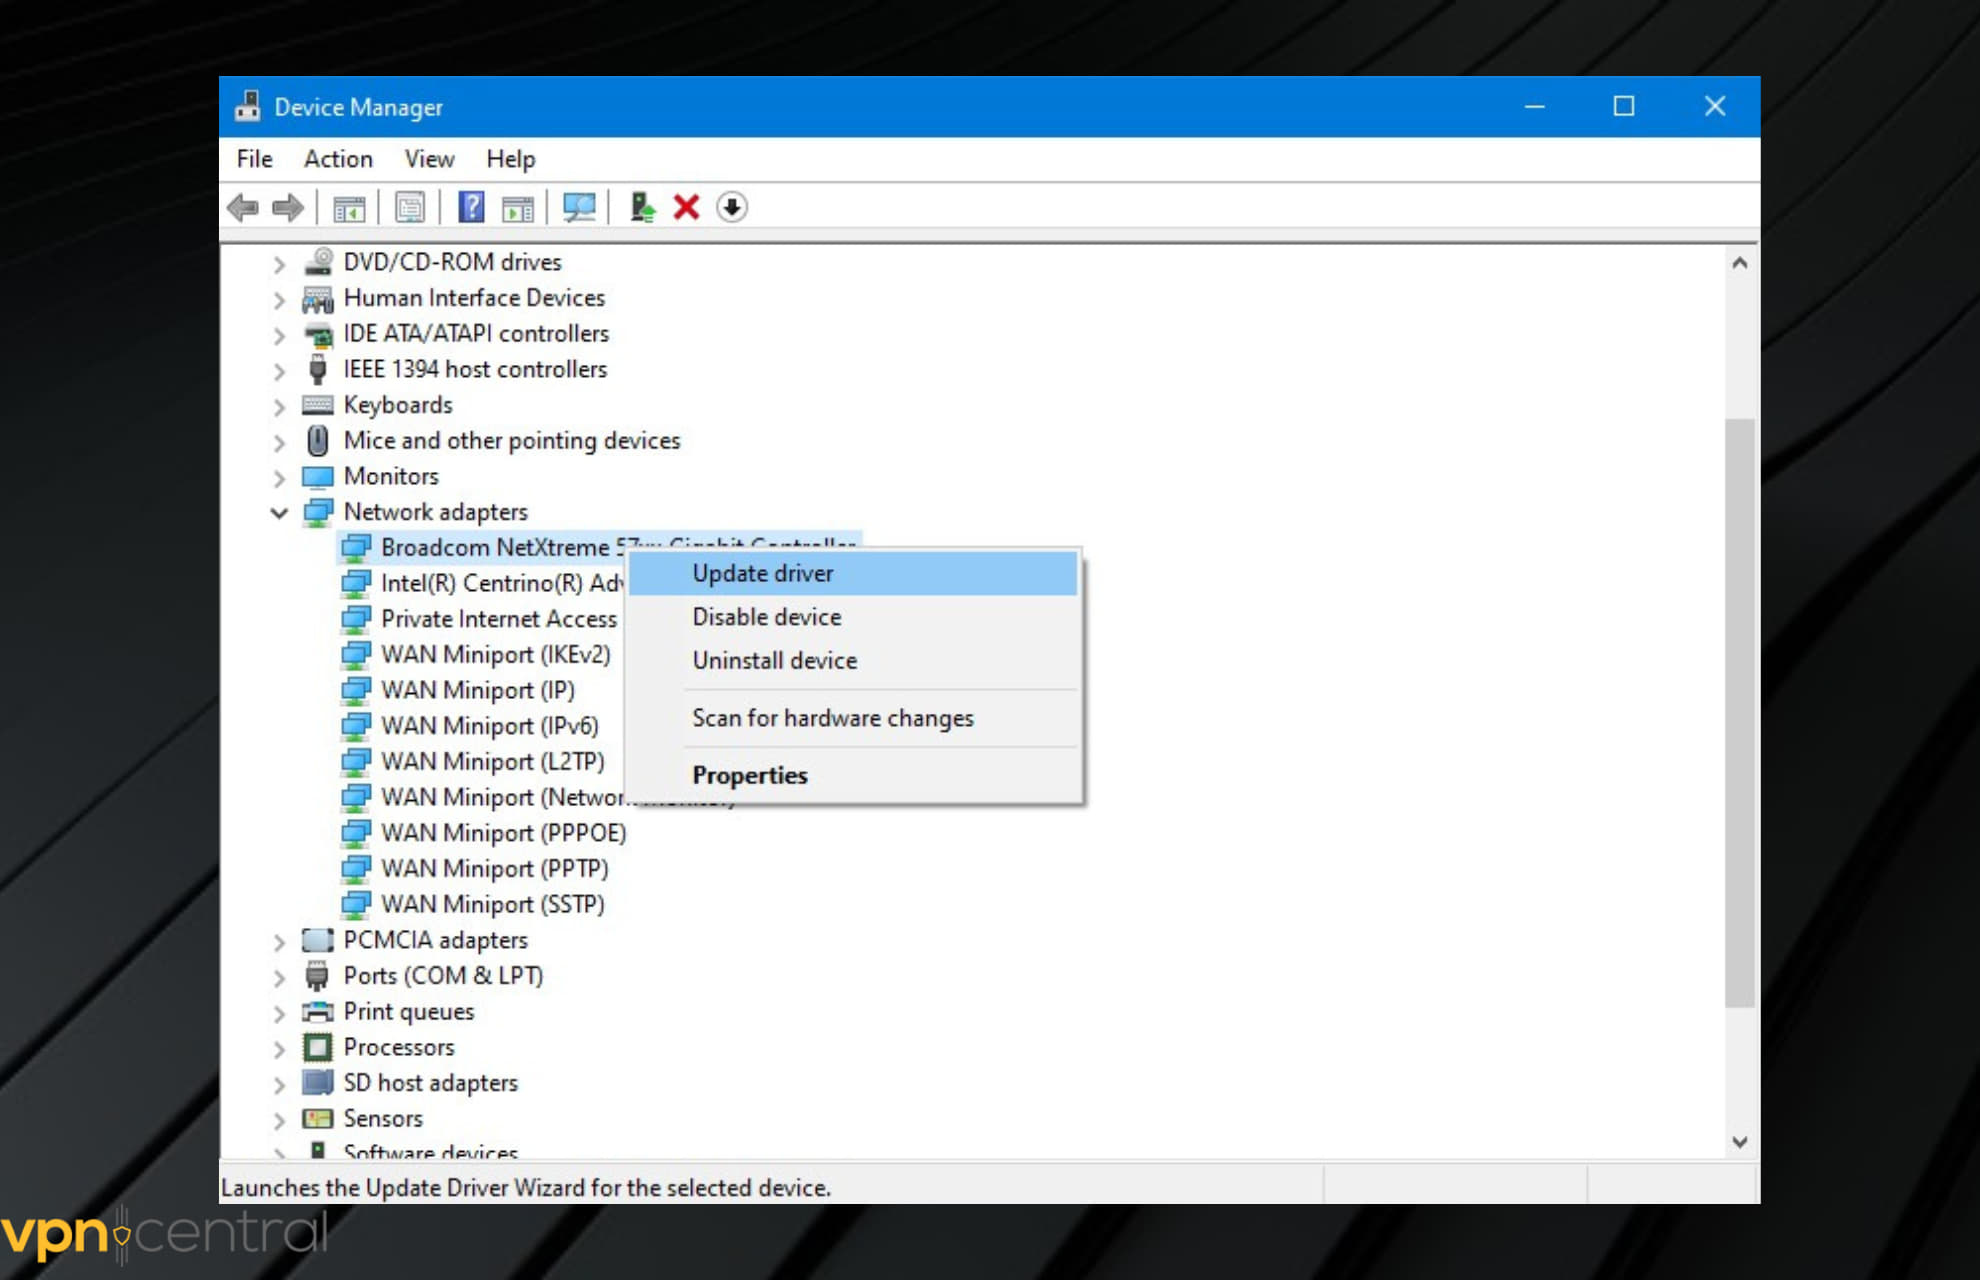Expand the Human Interface Devices category
The width and height of the screenshot is (1980, 1280).
pyautogui.click(x=279, y=298)
